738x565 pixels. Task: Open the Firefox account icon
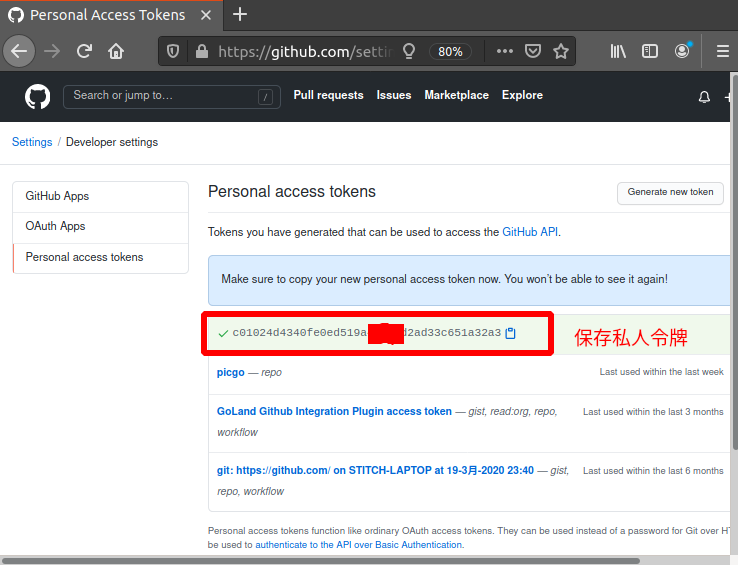(x=682, y=51)
